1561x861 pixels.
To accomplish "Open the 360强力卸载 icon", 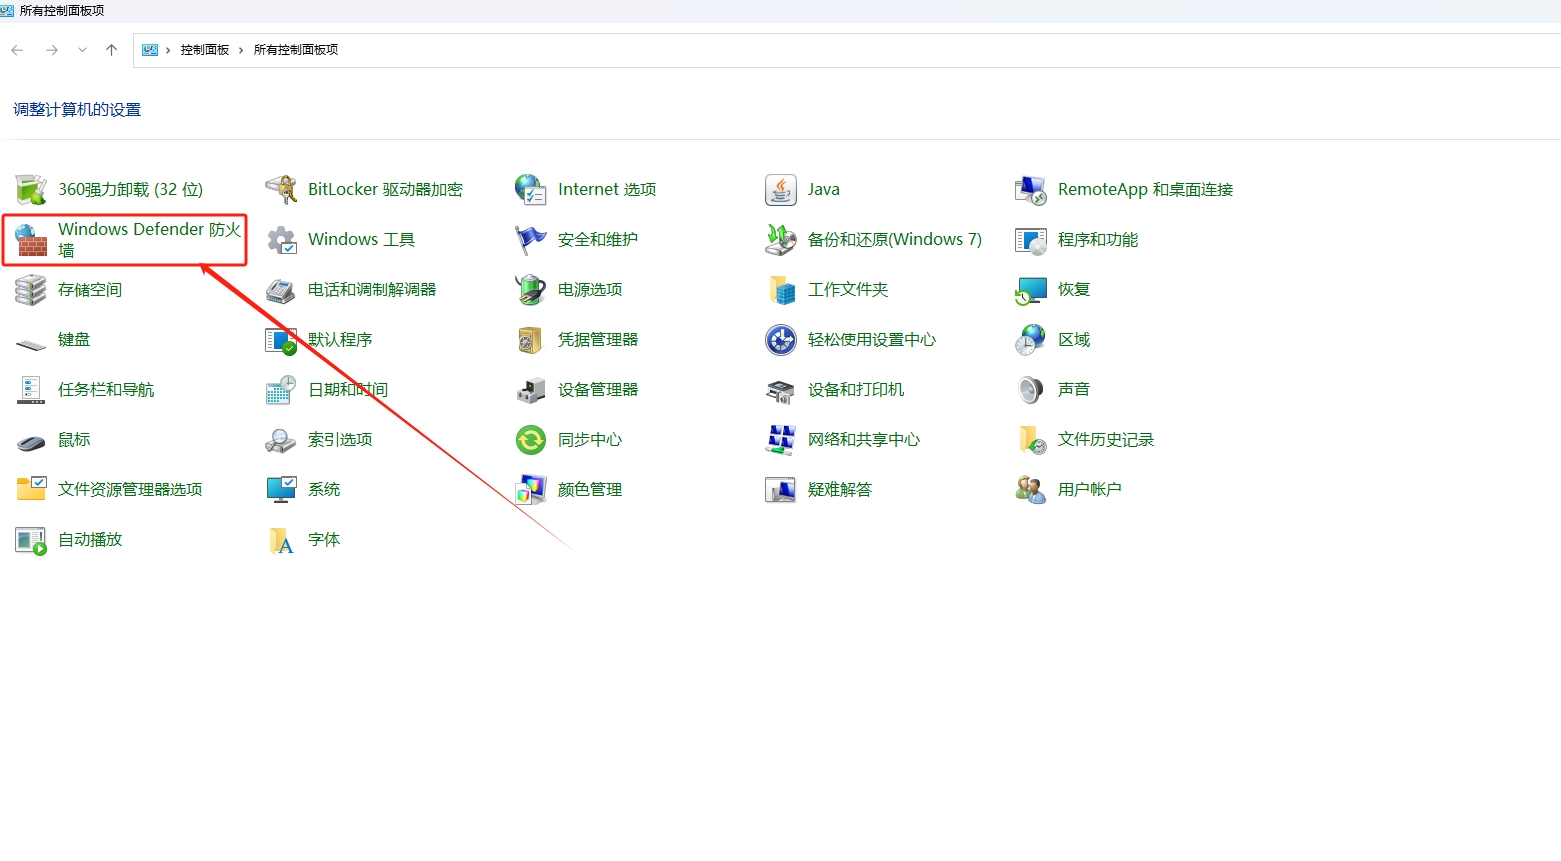I will [x=31, y=189].
